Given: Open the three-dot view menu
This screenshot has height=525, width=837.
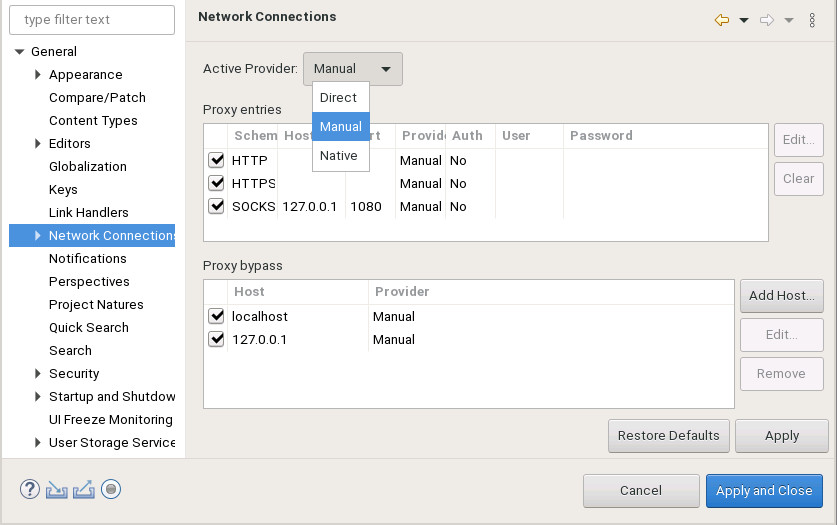Looking at the screenshot, I should (812, 20).
